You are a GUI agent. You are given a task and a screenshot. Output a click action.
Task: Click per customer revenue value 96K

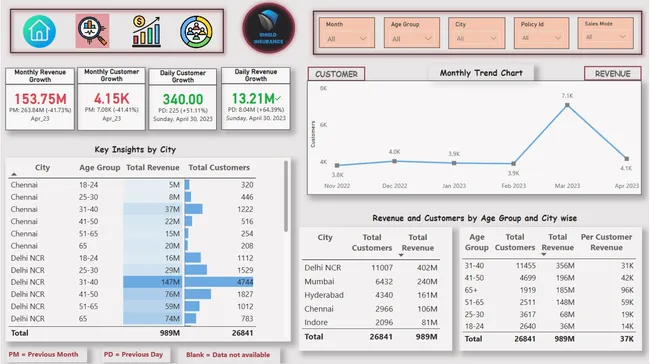coord(627,290)
